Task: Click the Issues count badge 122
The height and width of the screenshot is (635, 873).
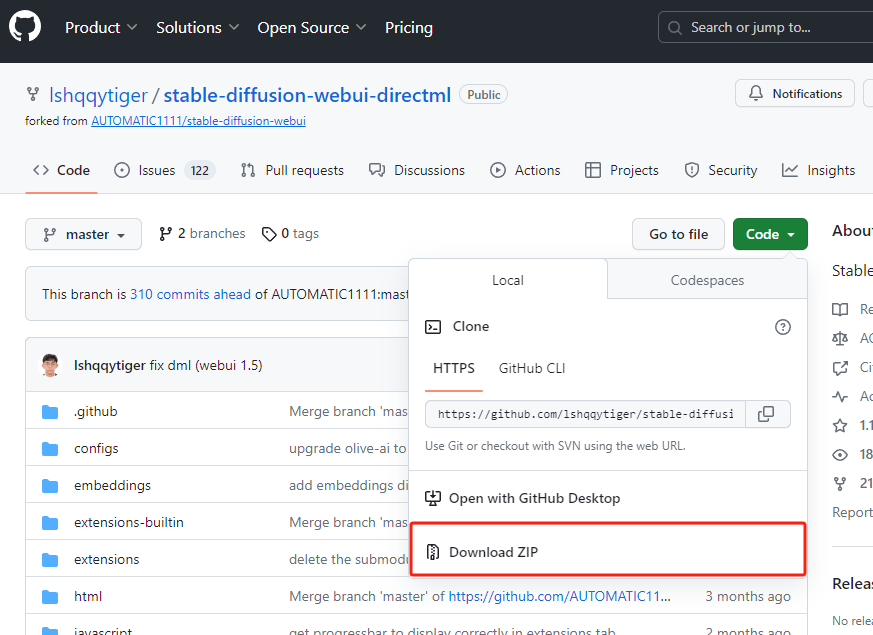Action: click(199, 170)
